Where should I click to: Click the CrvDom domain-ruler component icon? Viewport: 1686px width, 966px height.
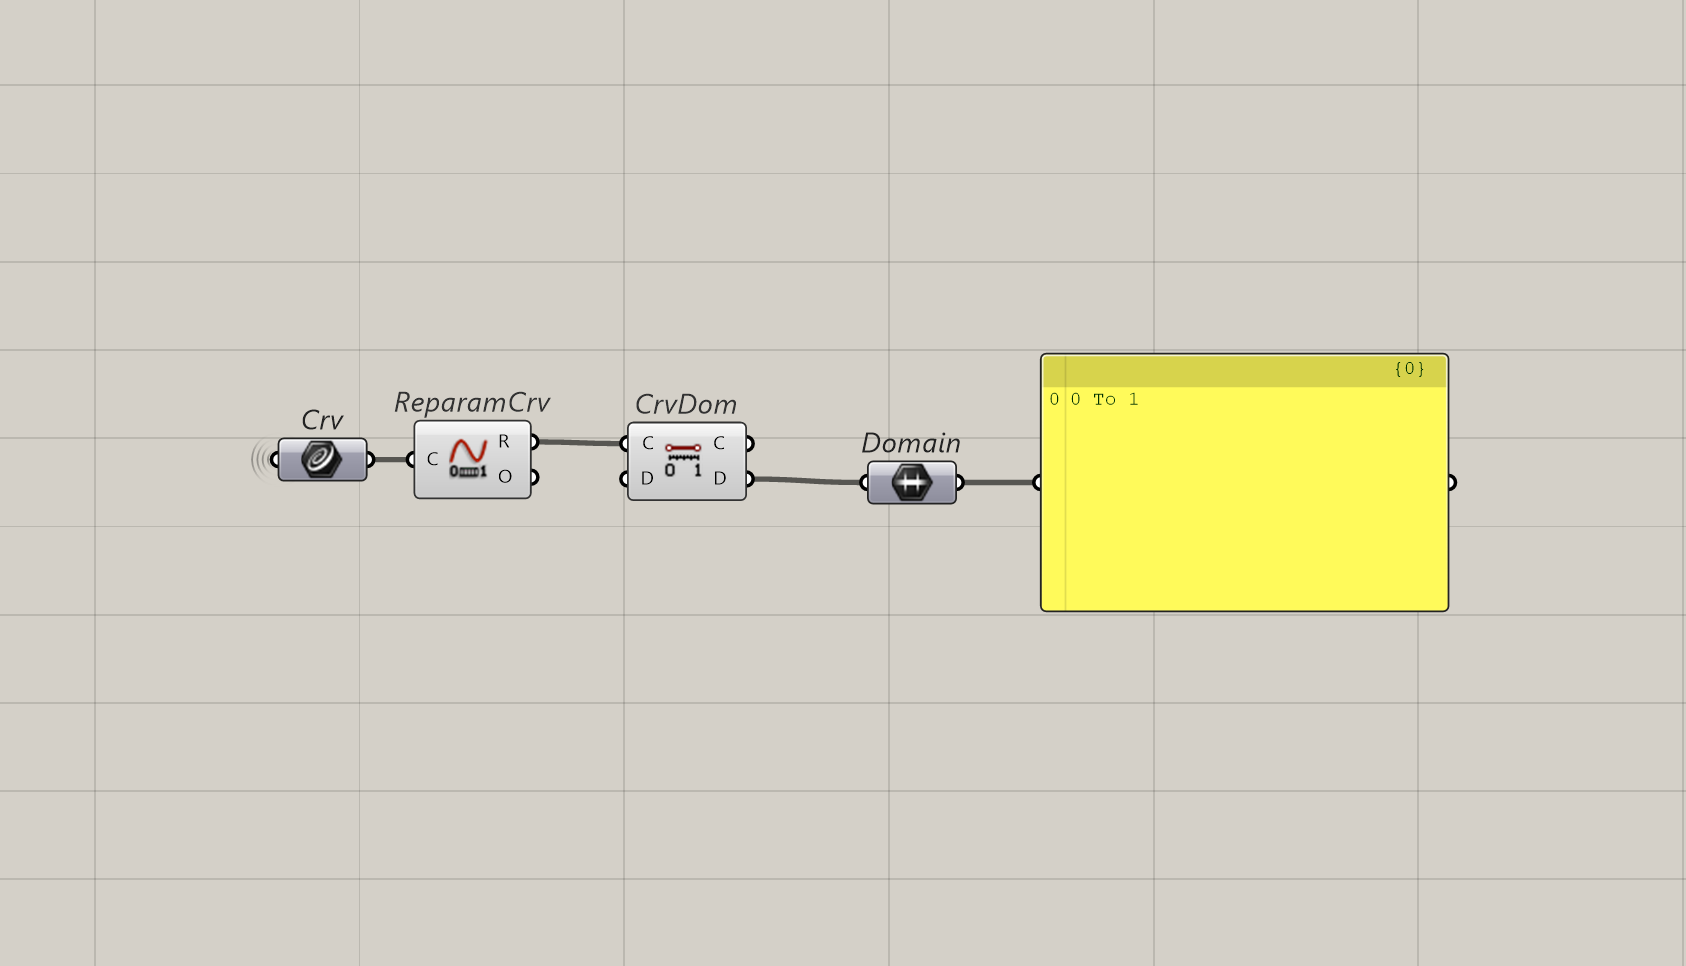[x=684, y=460]
